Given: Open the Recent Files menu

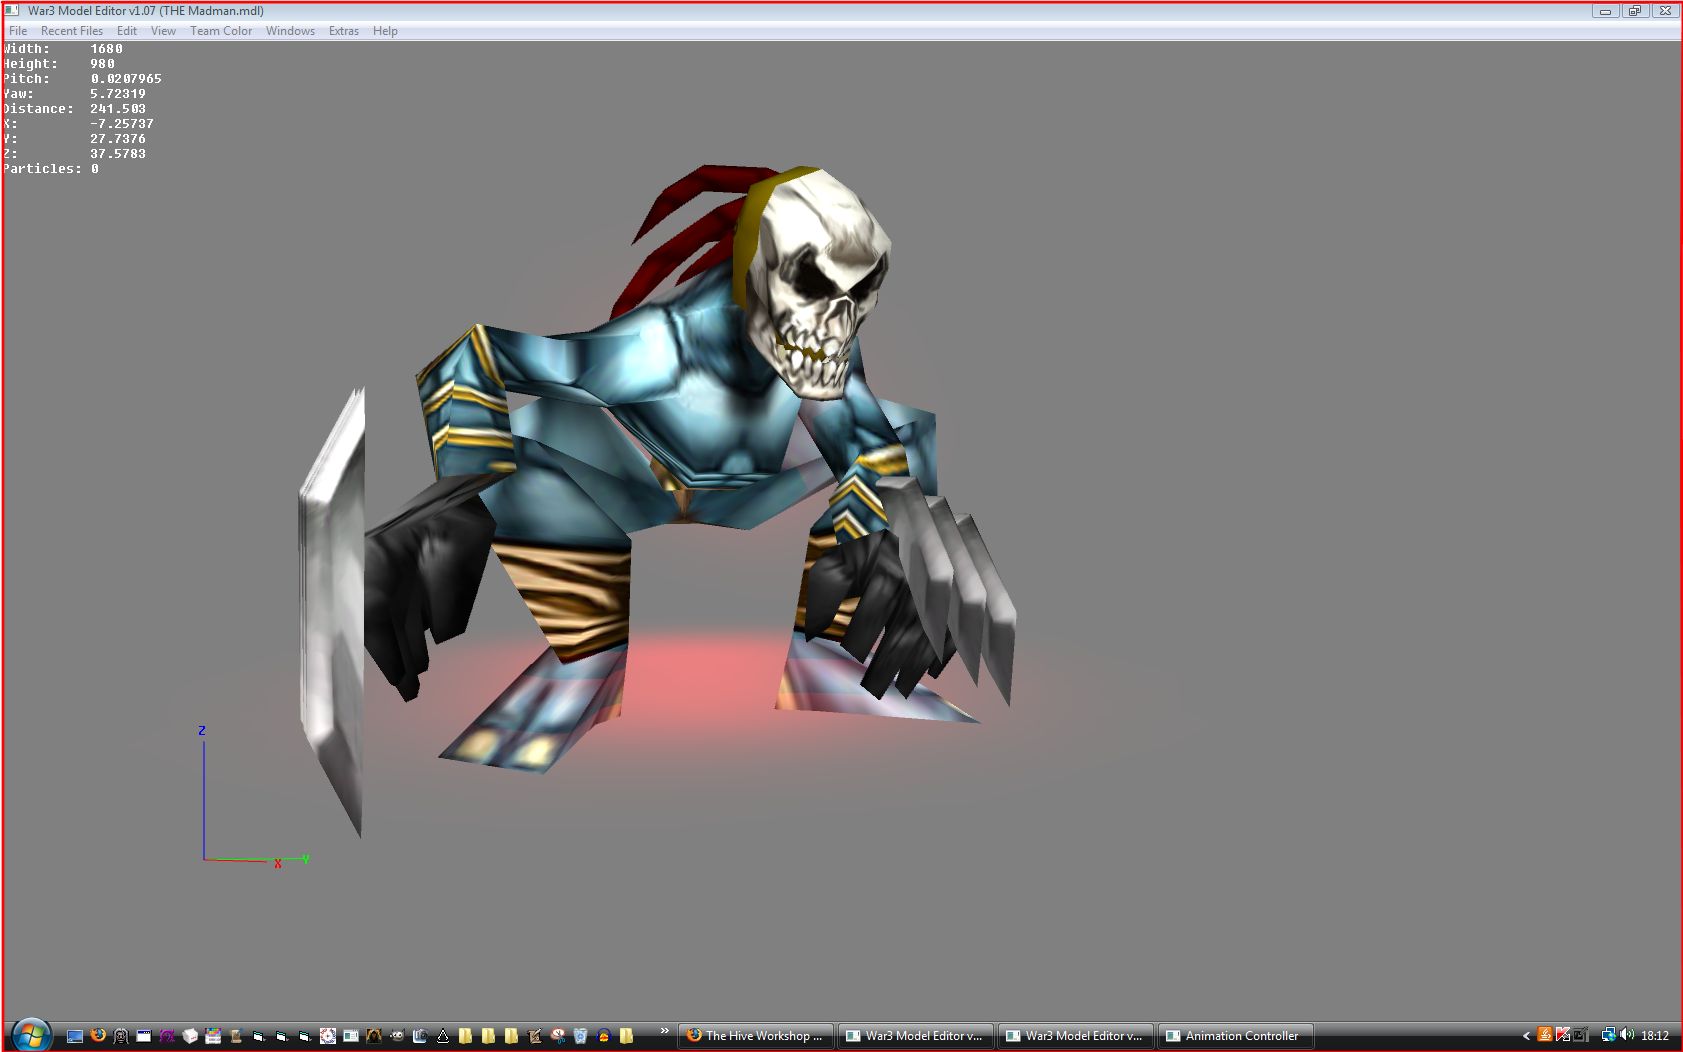Looking at the screenshot, I should click(x=72, y=31).
